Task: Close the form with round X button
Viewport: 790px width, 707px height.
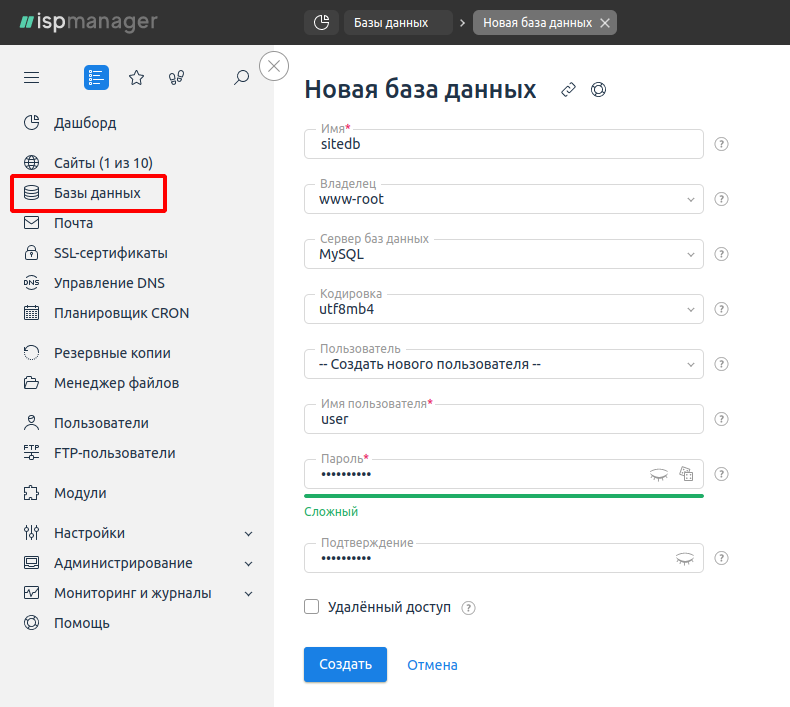Action: 274,66
